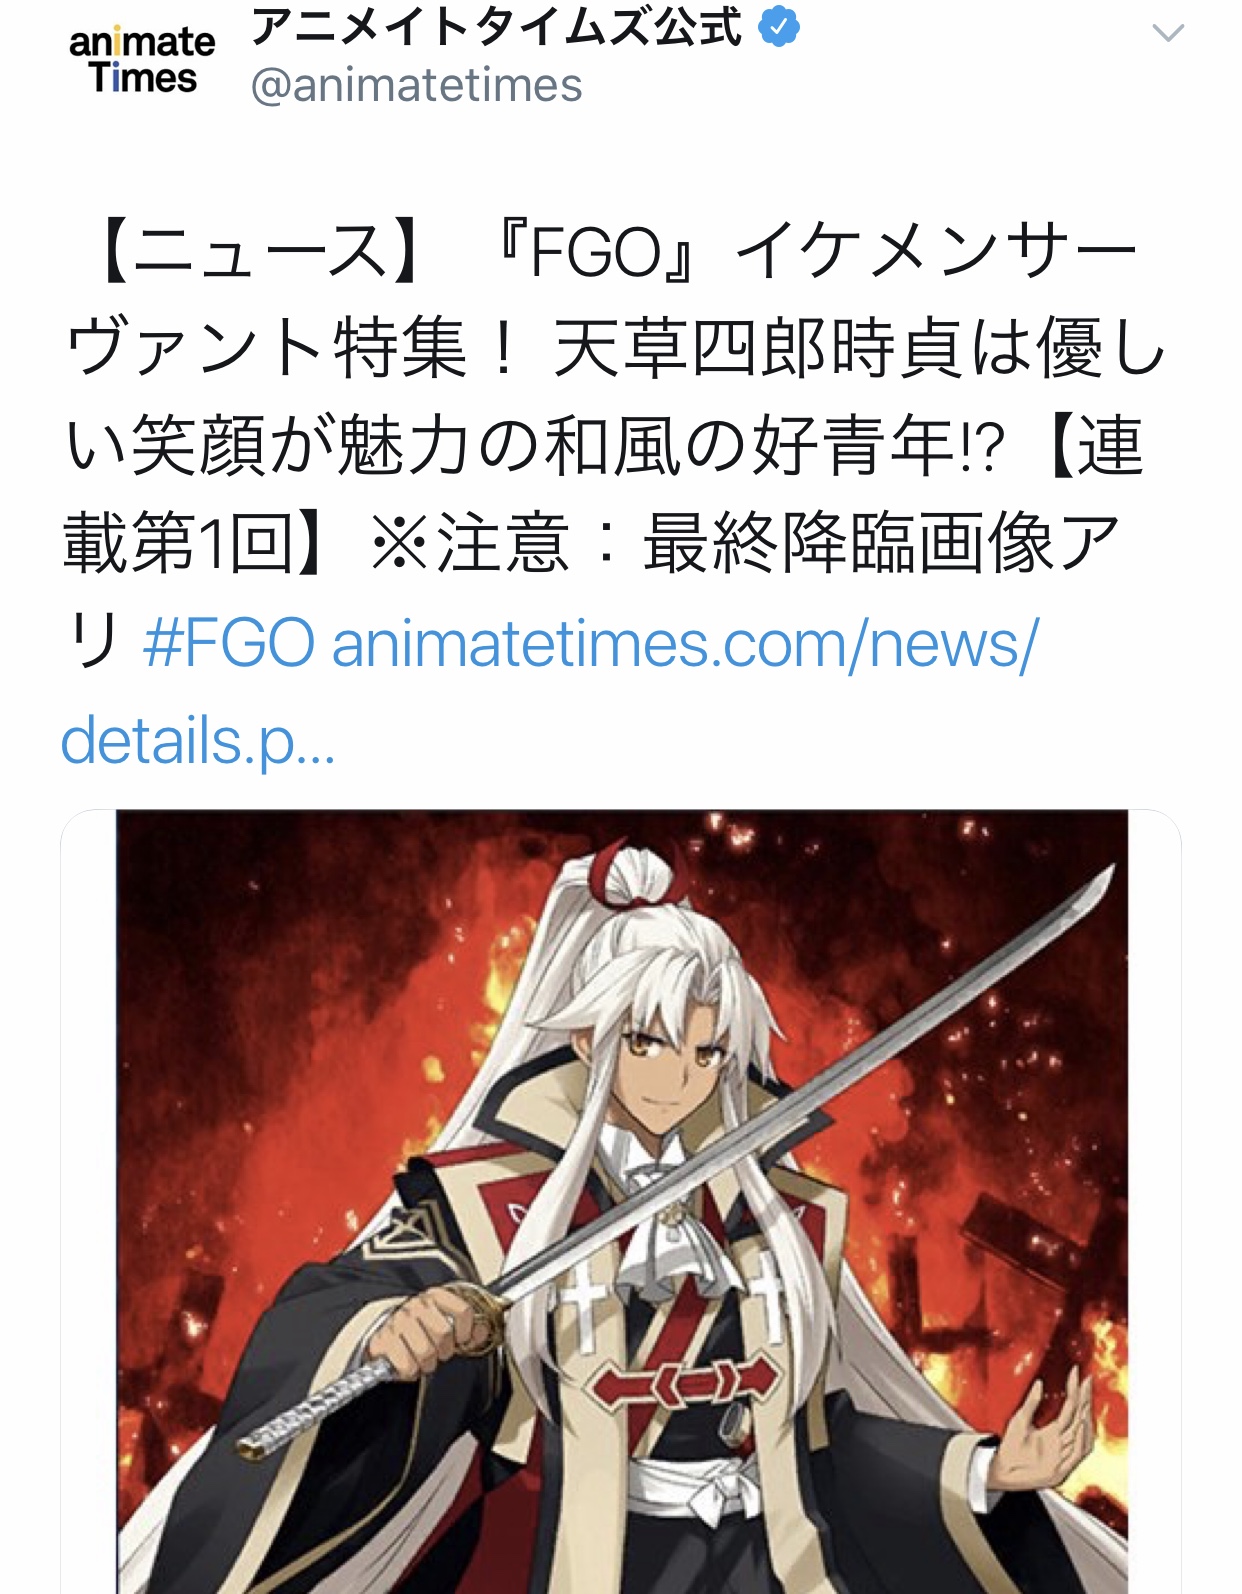The width and height of the screenshot is (1242, 1594).
Task: Click the blue verified badge
Action: click(779, 27)
